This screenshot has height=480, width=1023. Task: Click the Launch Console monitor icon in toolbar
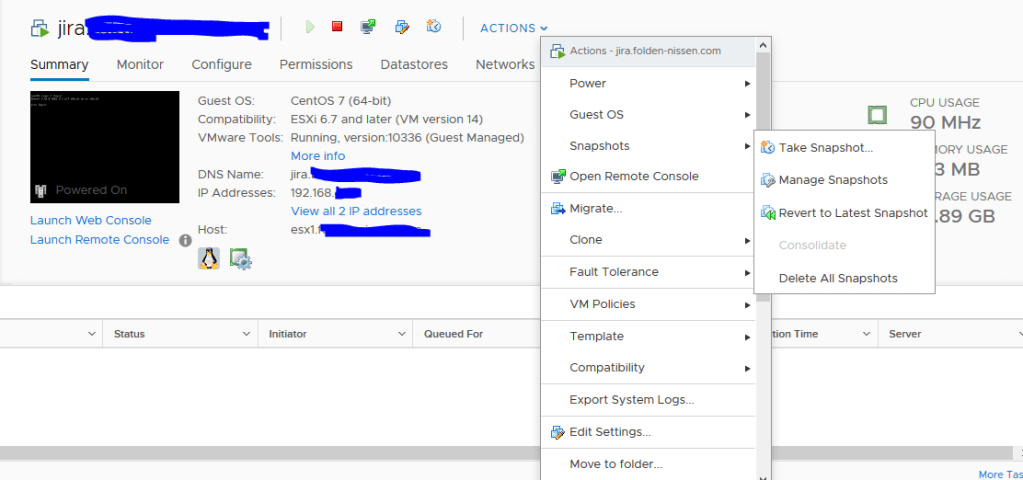coord(368,27)
